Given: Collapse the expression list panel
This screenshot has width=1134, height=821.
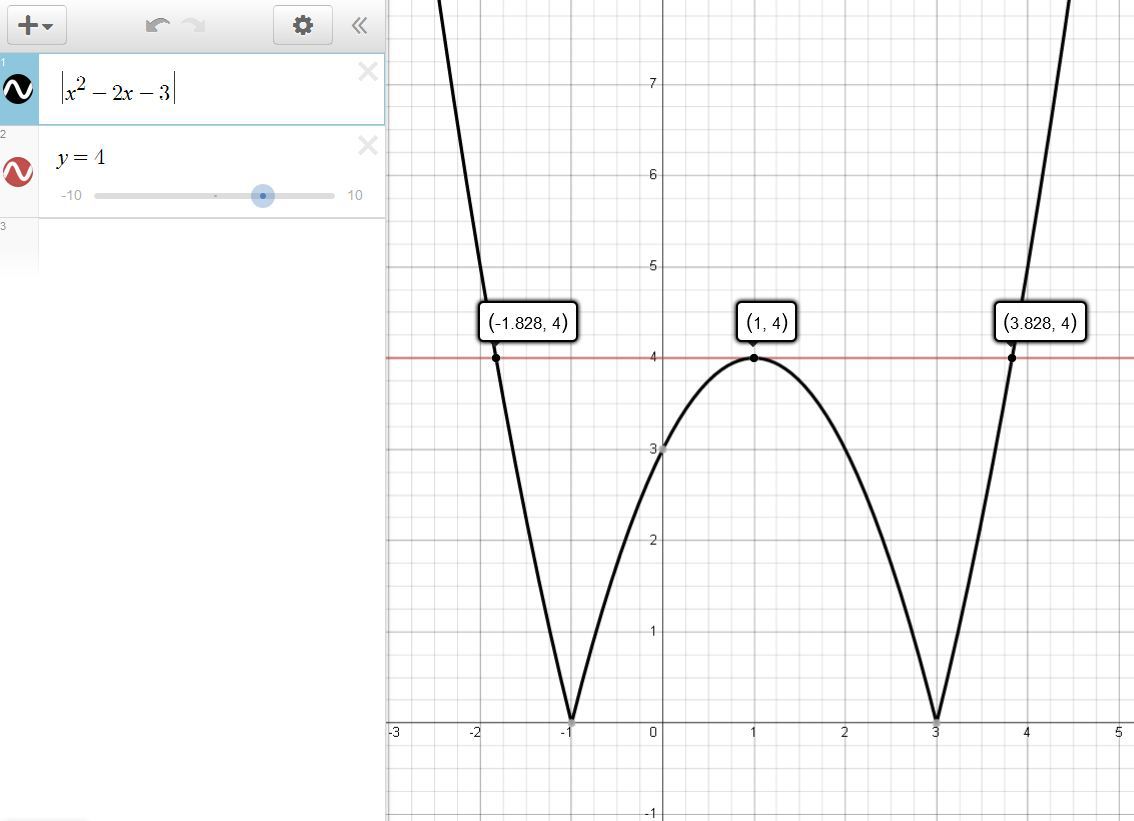Looking at the screenshot, I should (359, 26).
